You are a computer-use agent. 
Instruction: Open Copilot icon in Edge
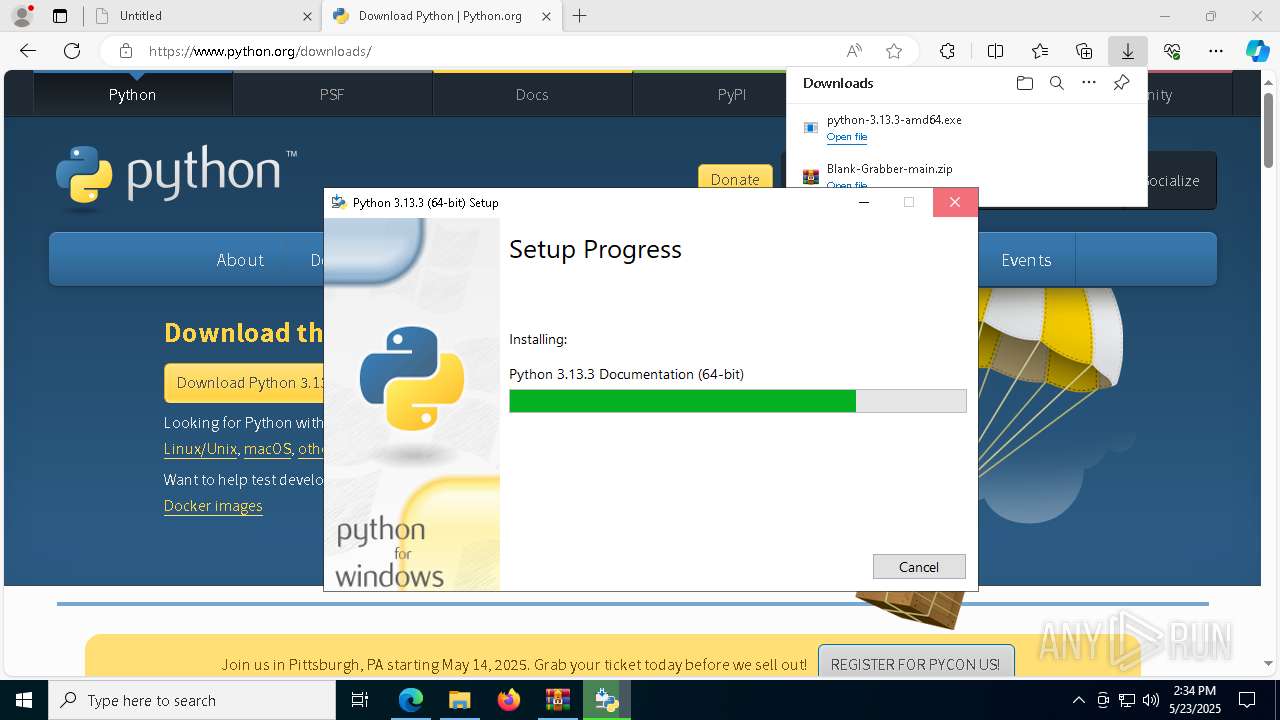(1257, 51)
